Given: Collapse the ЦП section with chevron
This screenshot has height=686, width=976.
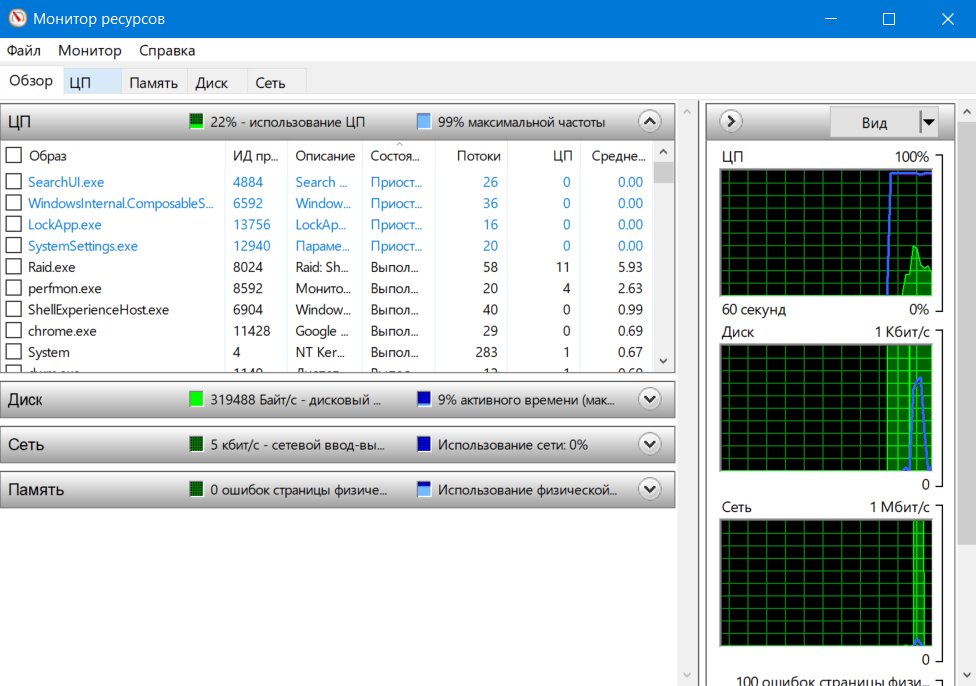Looking at the screenshot, I should point(649,121).
